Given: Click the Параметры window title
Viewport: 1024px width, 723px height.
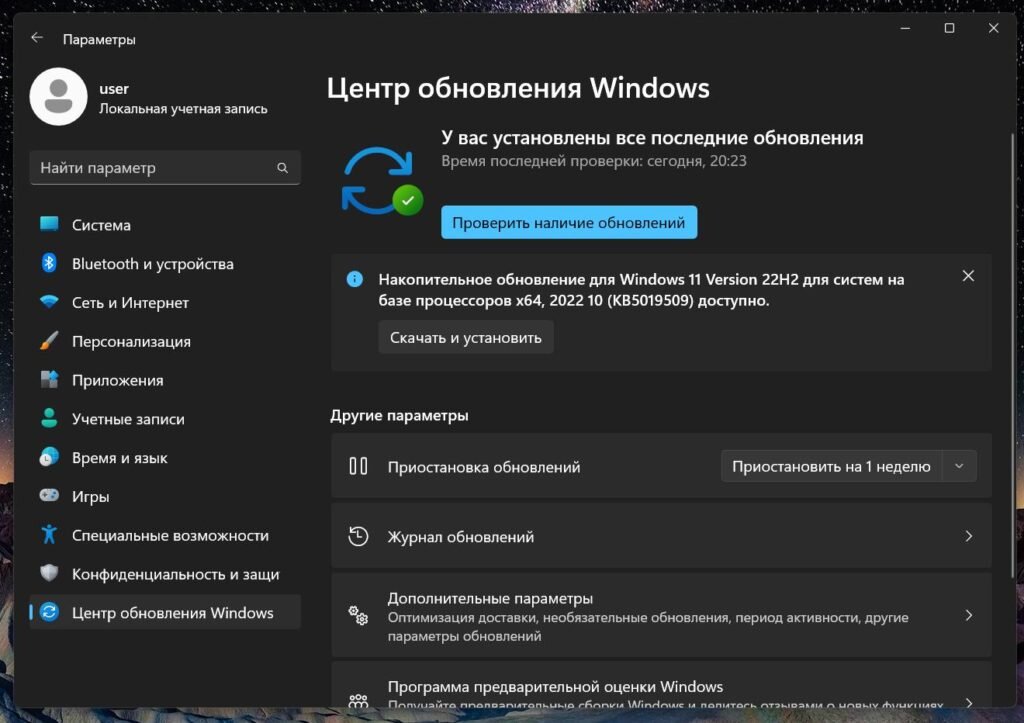Looking at the screenshot, I should (x=99, y=39).
